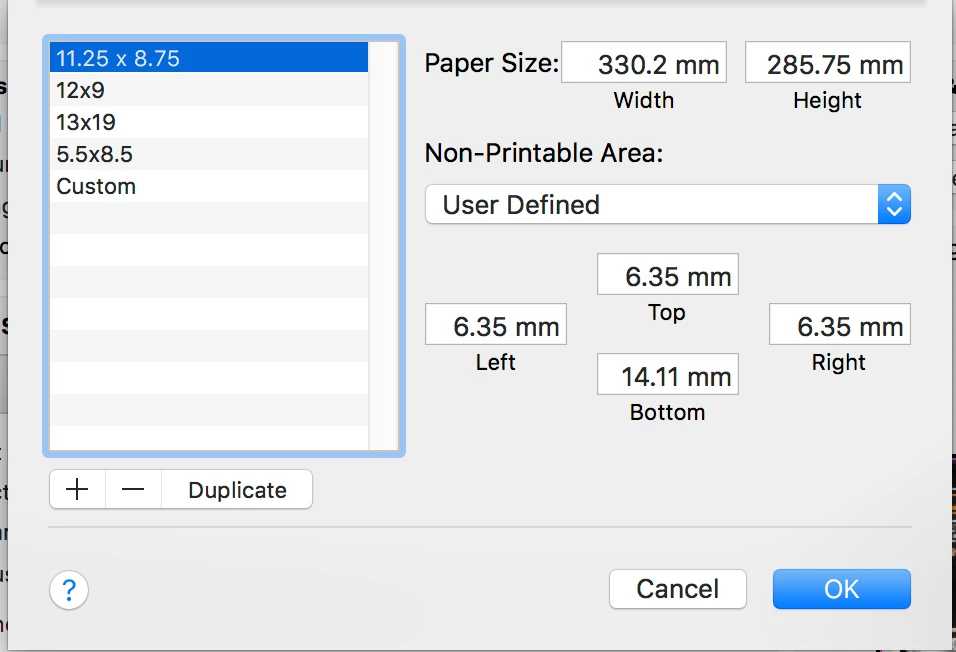Click the Right margin field
Screen dimensions: 956x652
(x=840, y=324)
